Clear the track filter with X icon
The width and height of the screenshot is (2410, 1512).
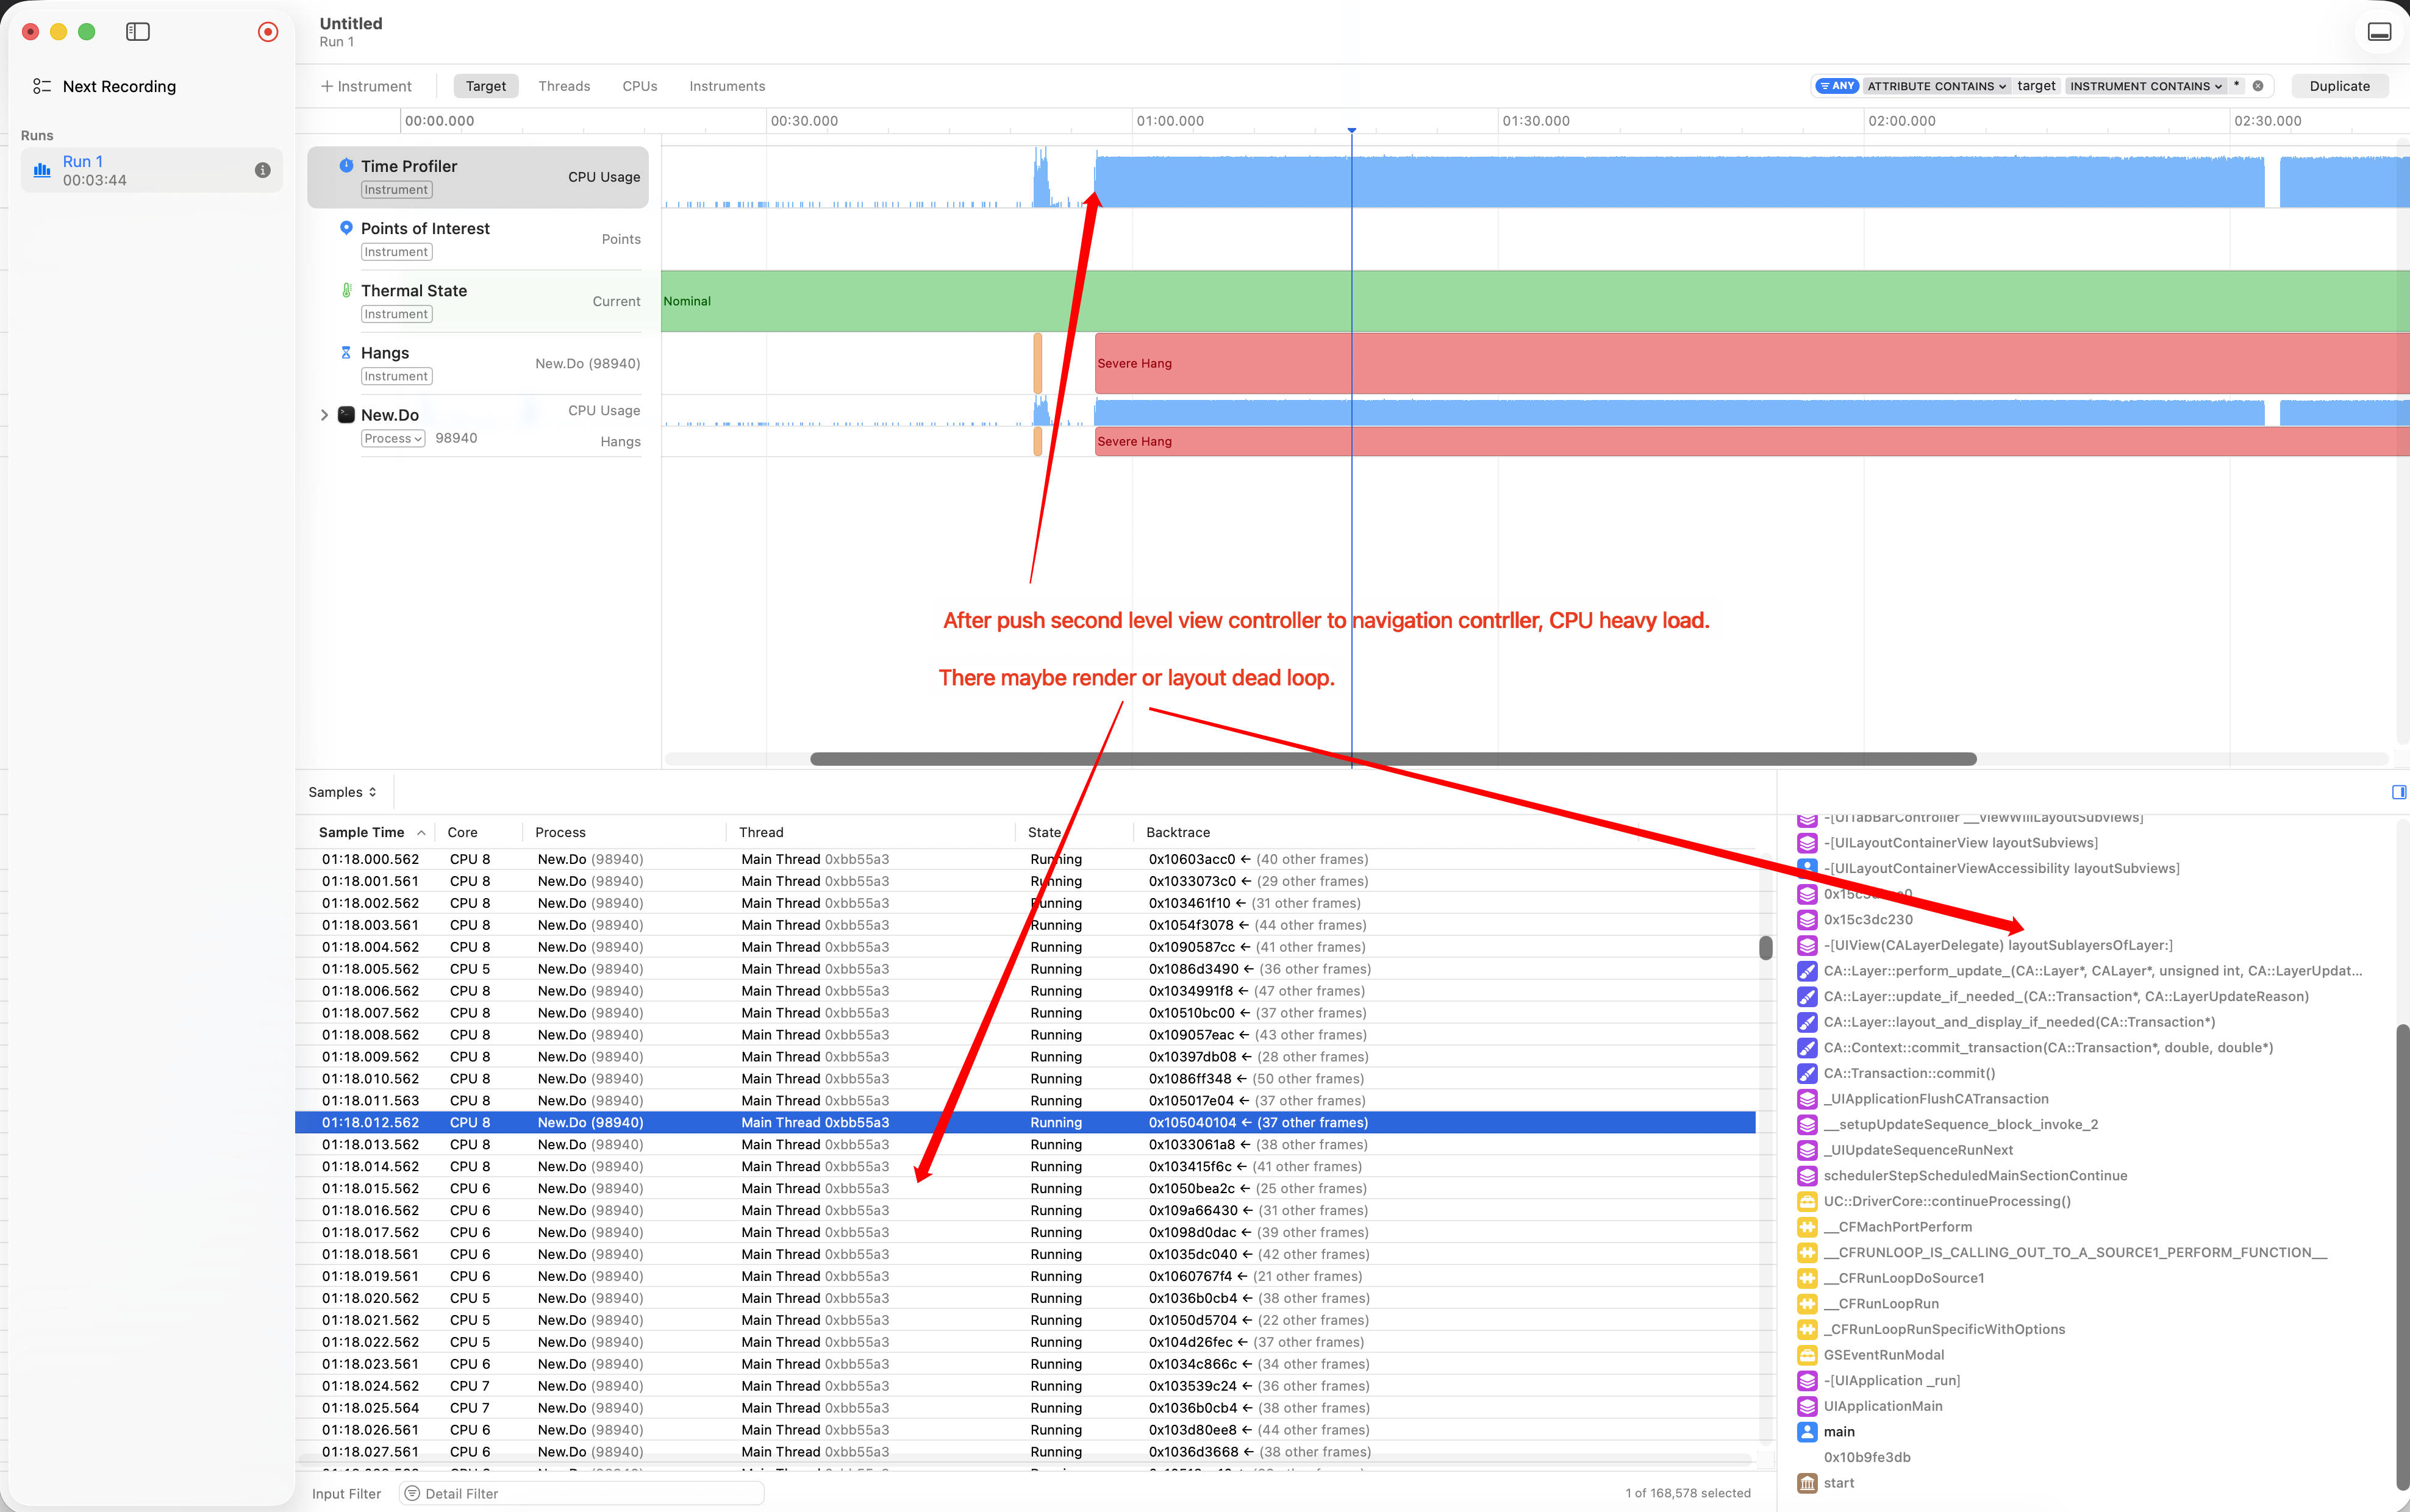click(2257, 86)
